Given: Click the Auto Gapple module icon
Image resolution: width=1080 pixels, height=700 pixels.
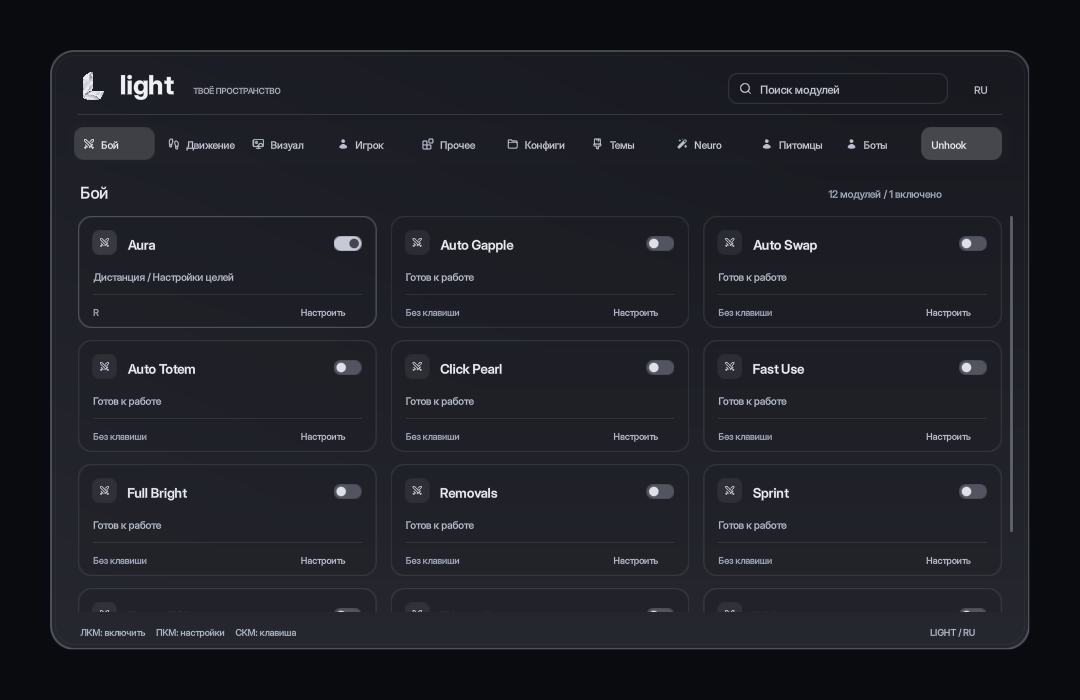Looking at the screenshot, I should (x=417, y=243).
